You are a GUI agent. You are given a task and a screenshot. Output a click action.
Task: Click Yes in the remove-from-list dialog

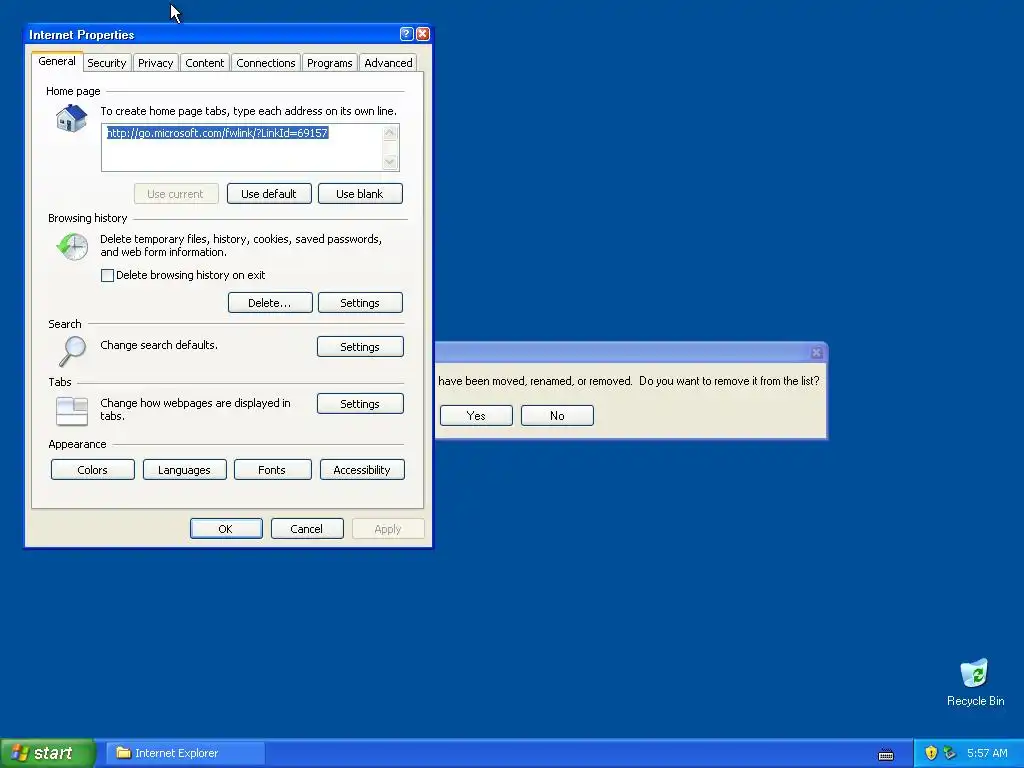coord(476,416)
